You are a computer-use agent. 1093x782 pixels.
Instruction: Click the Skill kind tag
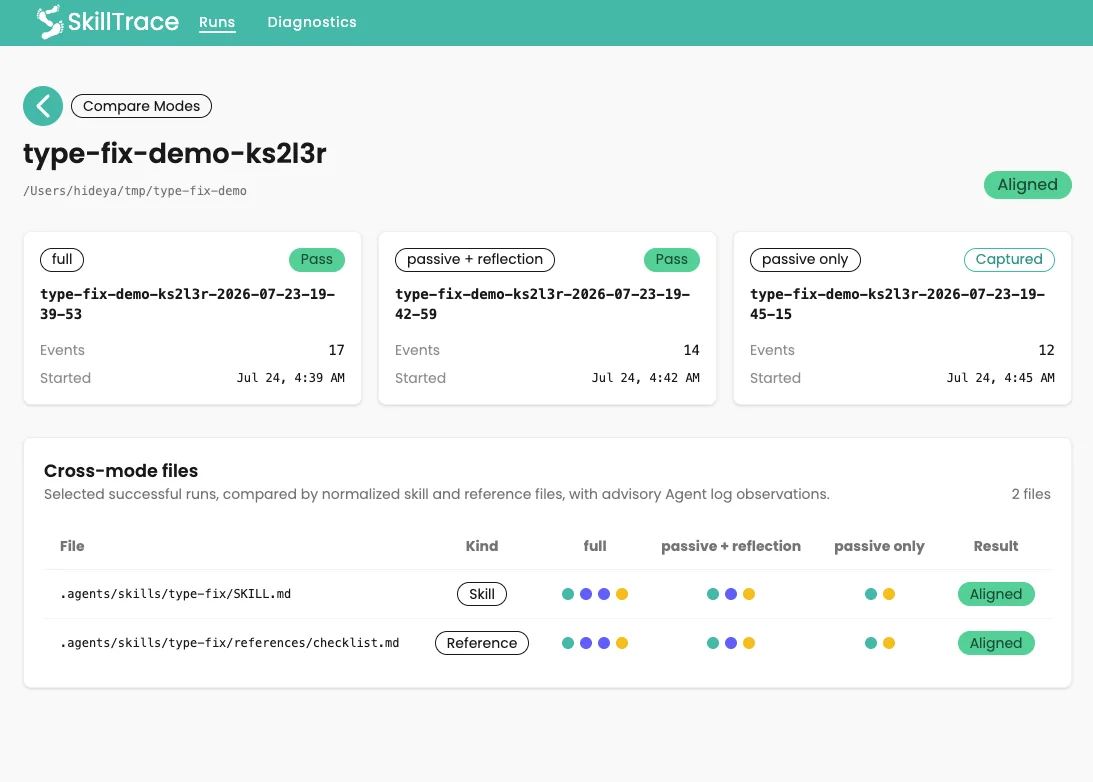pyautogui.click(x=482, y=594)
